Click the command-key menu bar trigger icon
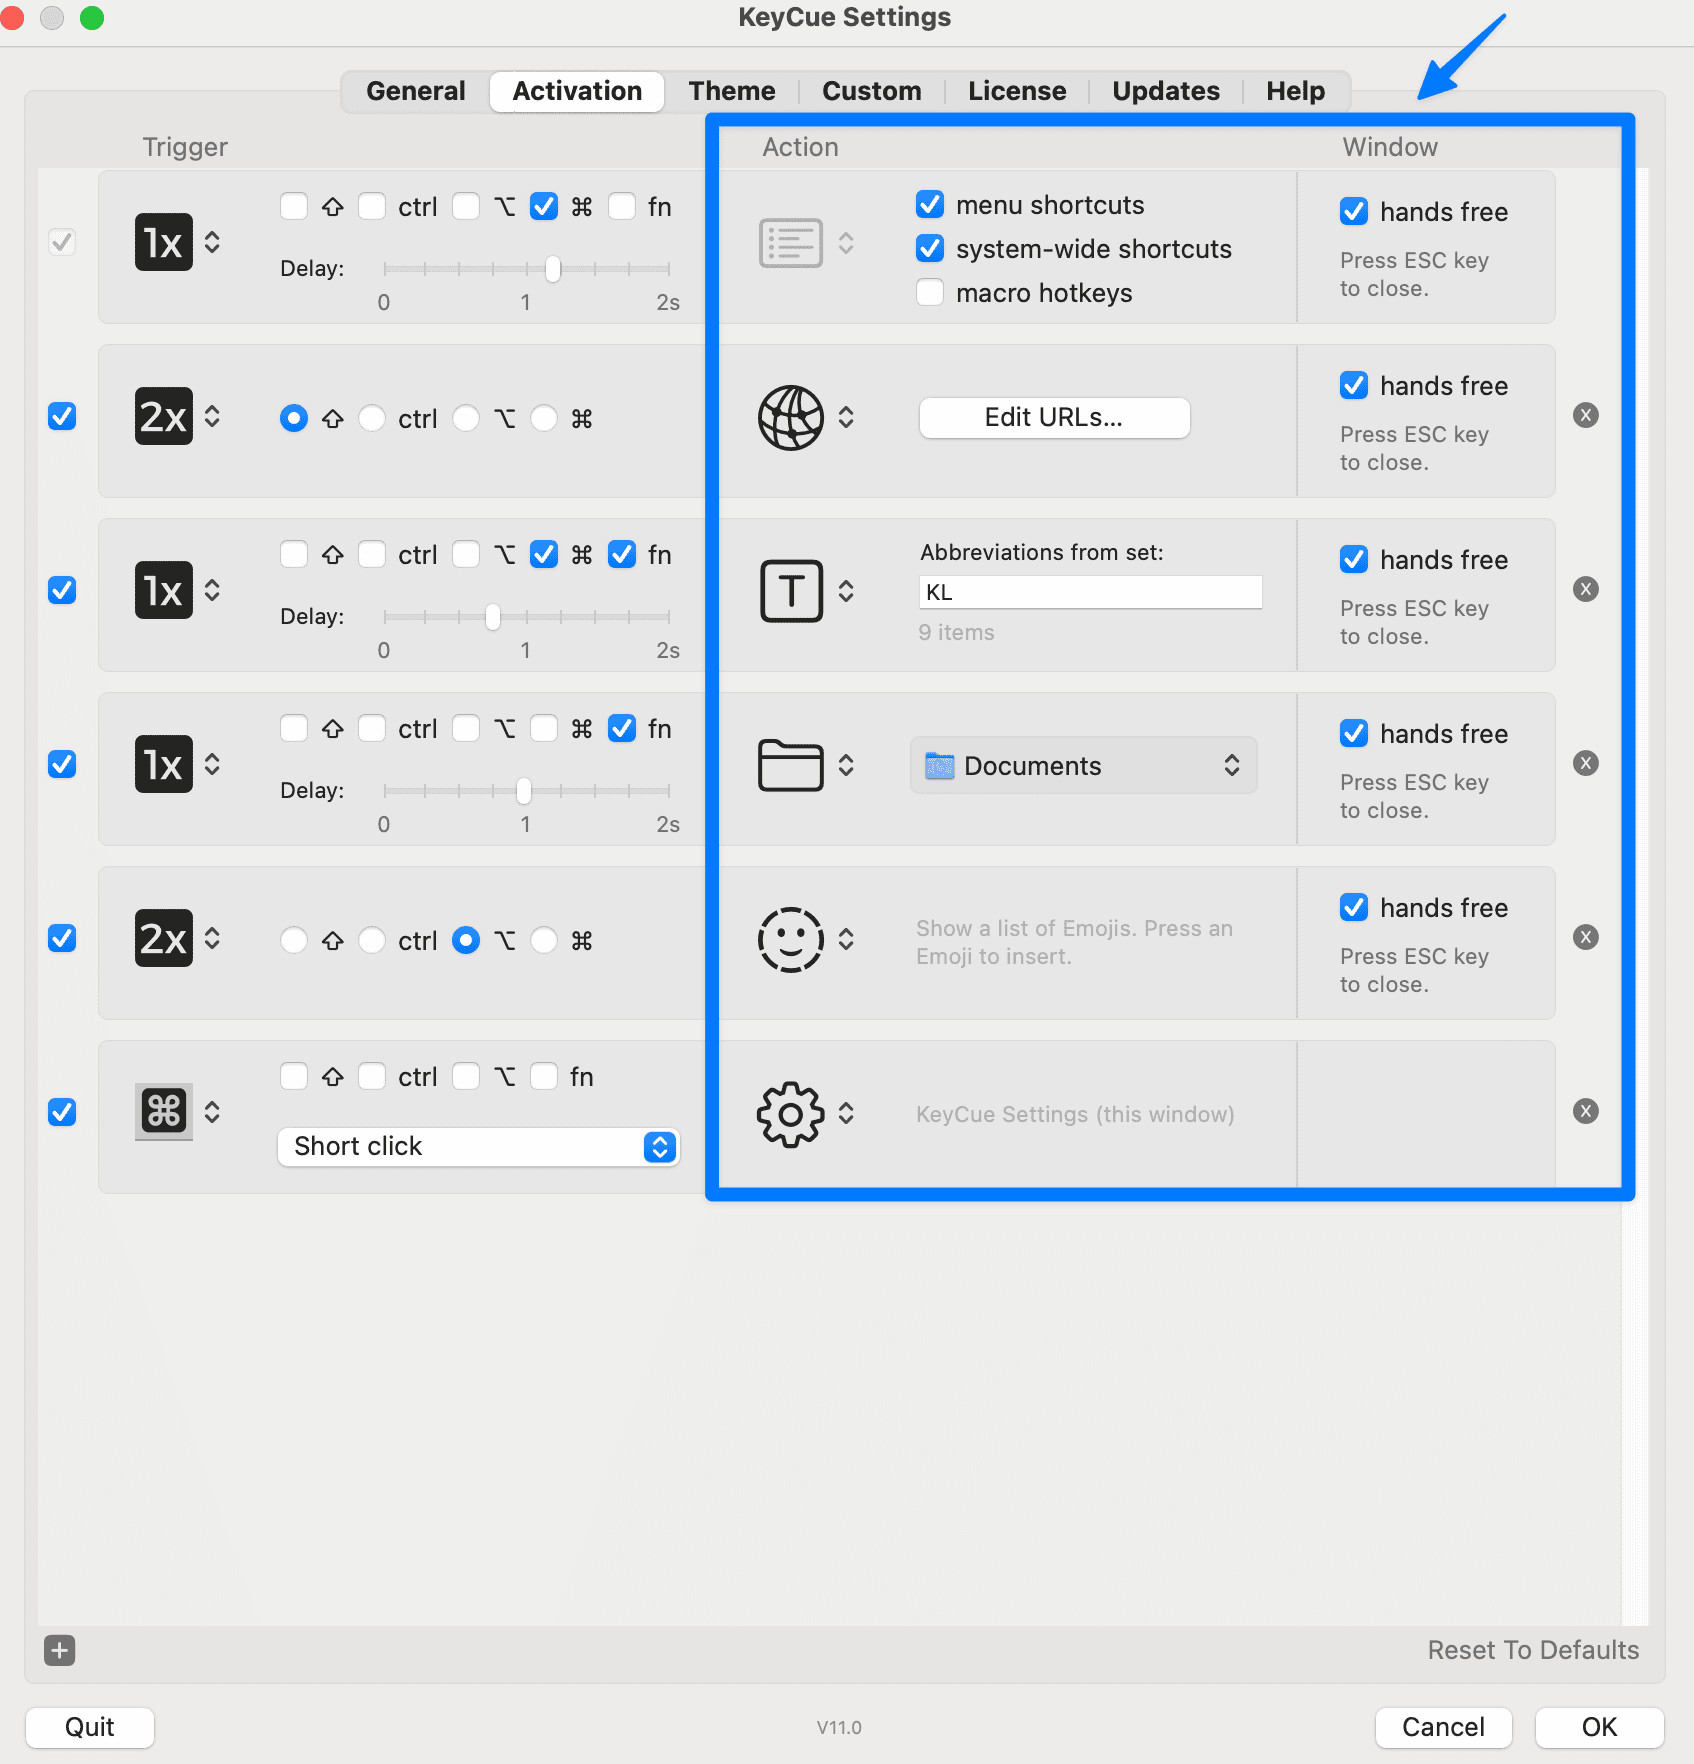The width and height of the screenshot is (1694, 1764). tap(164, 1111)
